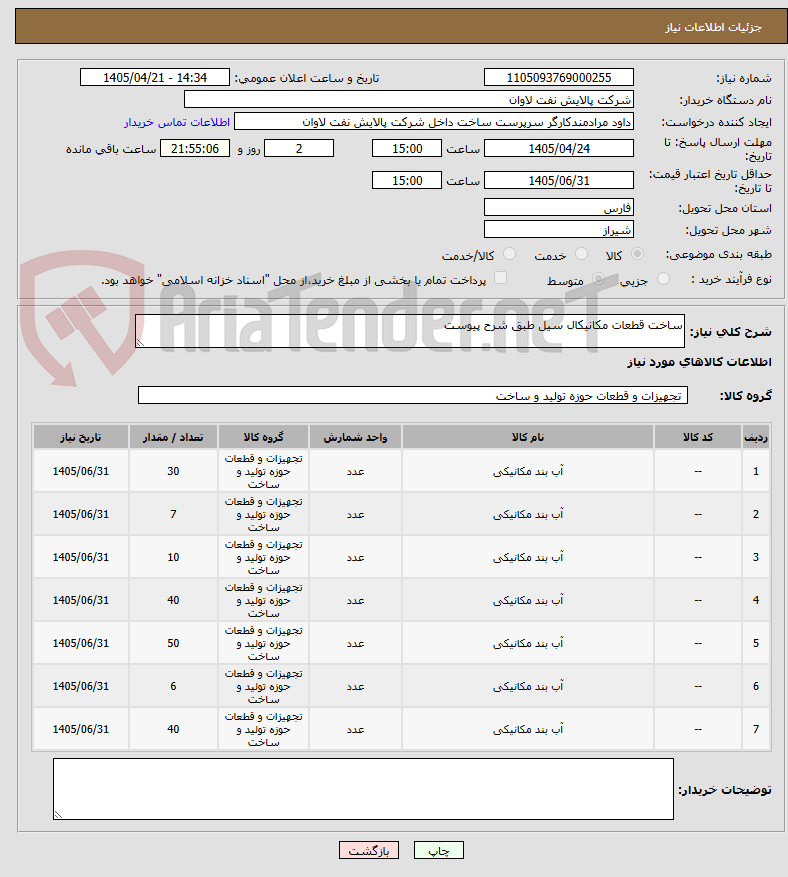Viewport: 788px width, 877px height.
Task: Click the واحد شمارش column header
Action: [355, 437]
